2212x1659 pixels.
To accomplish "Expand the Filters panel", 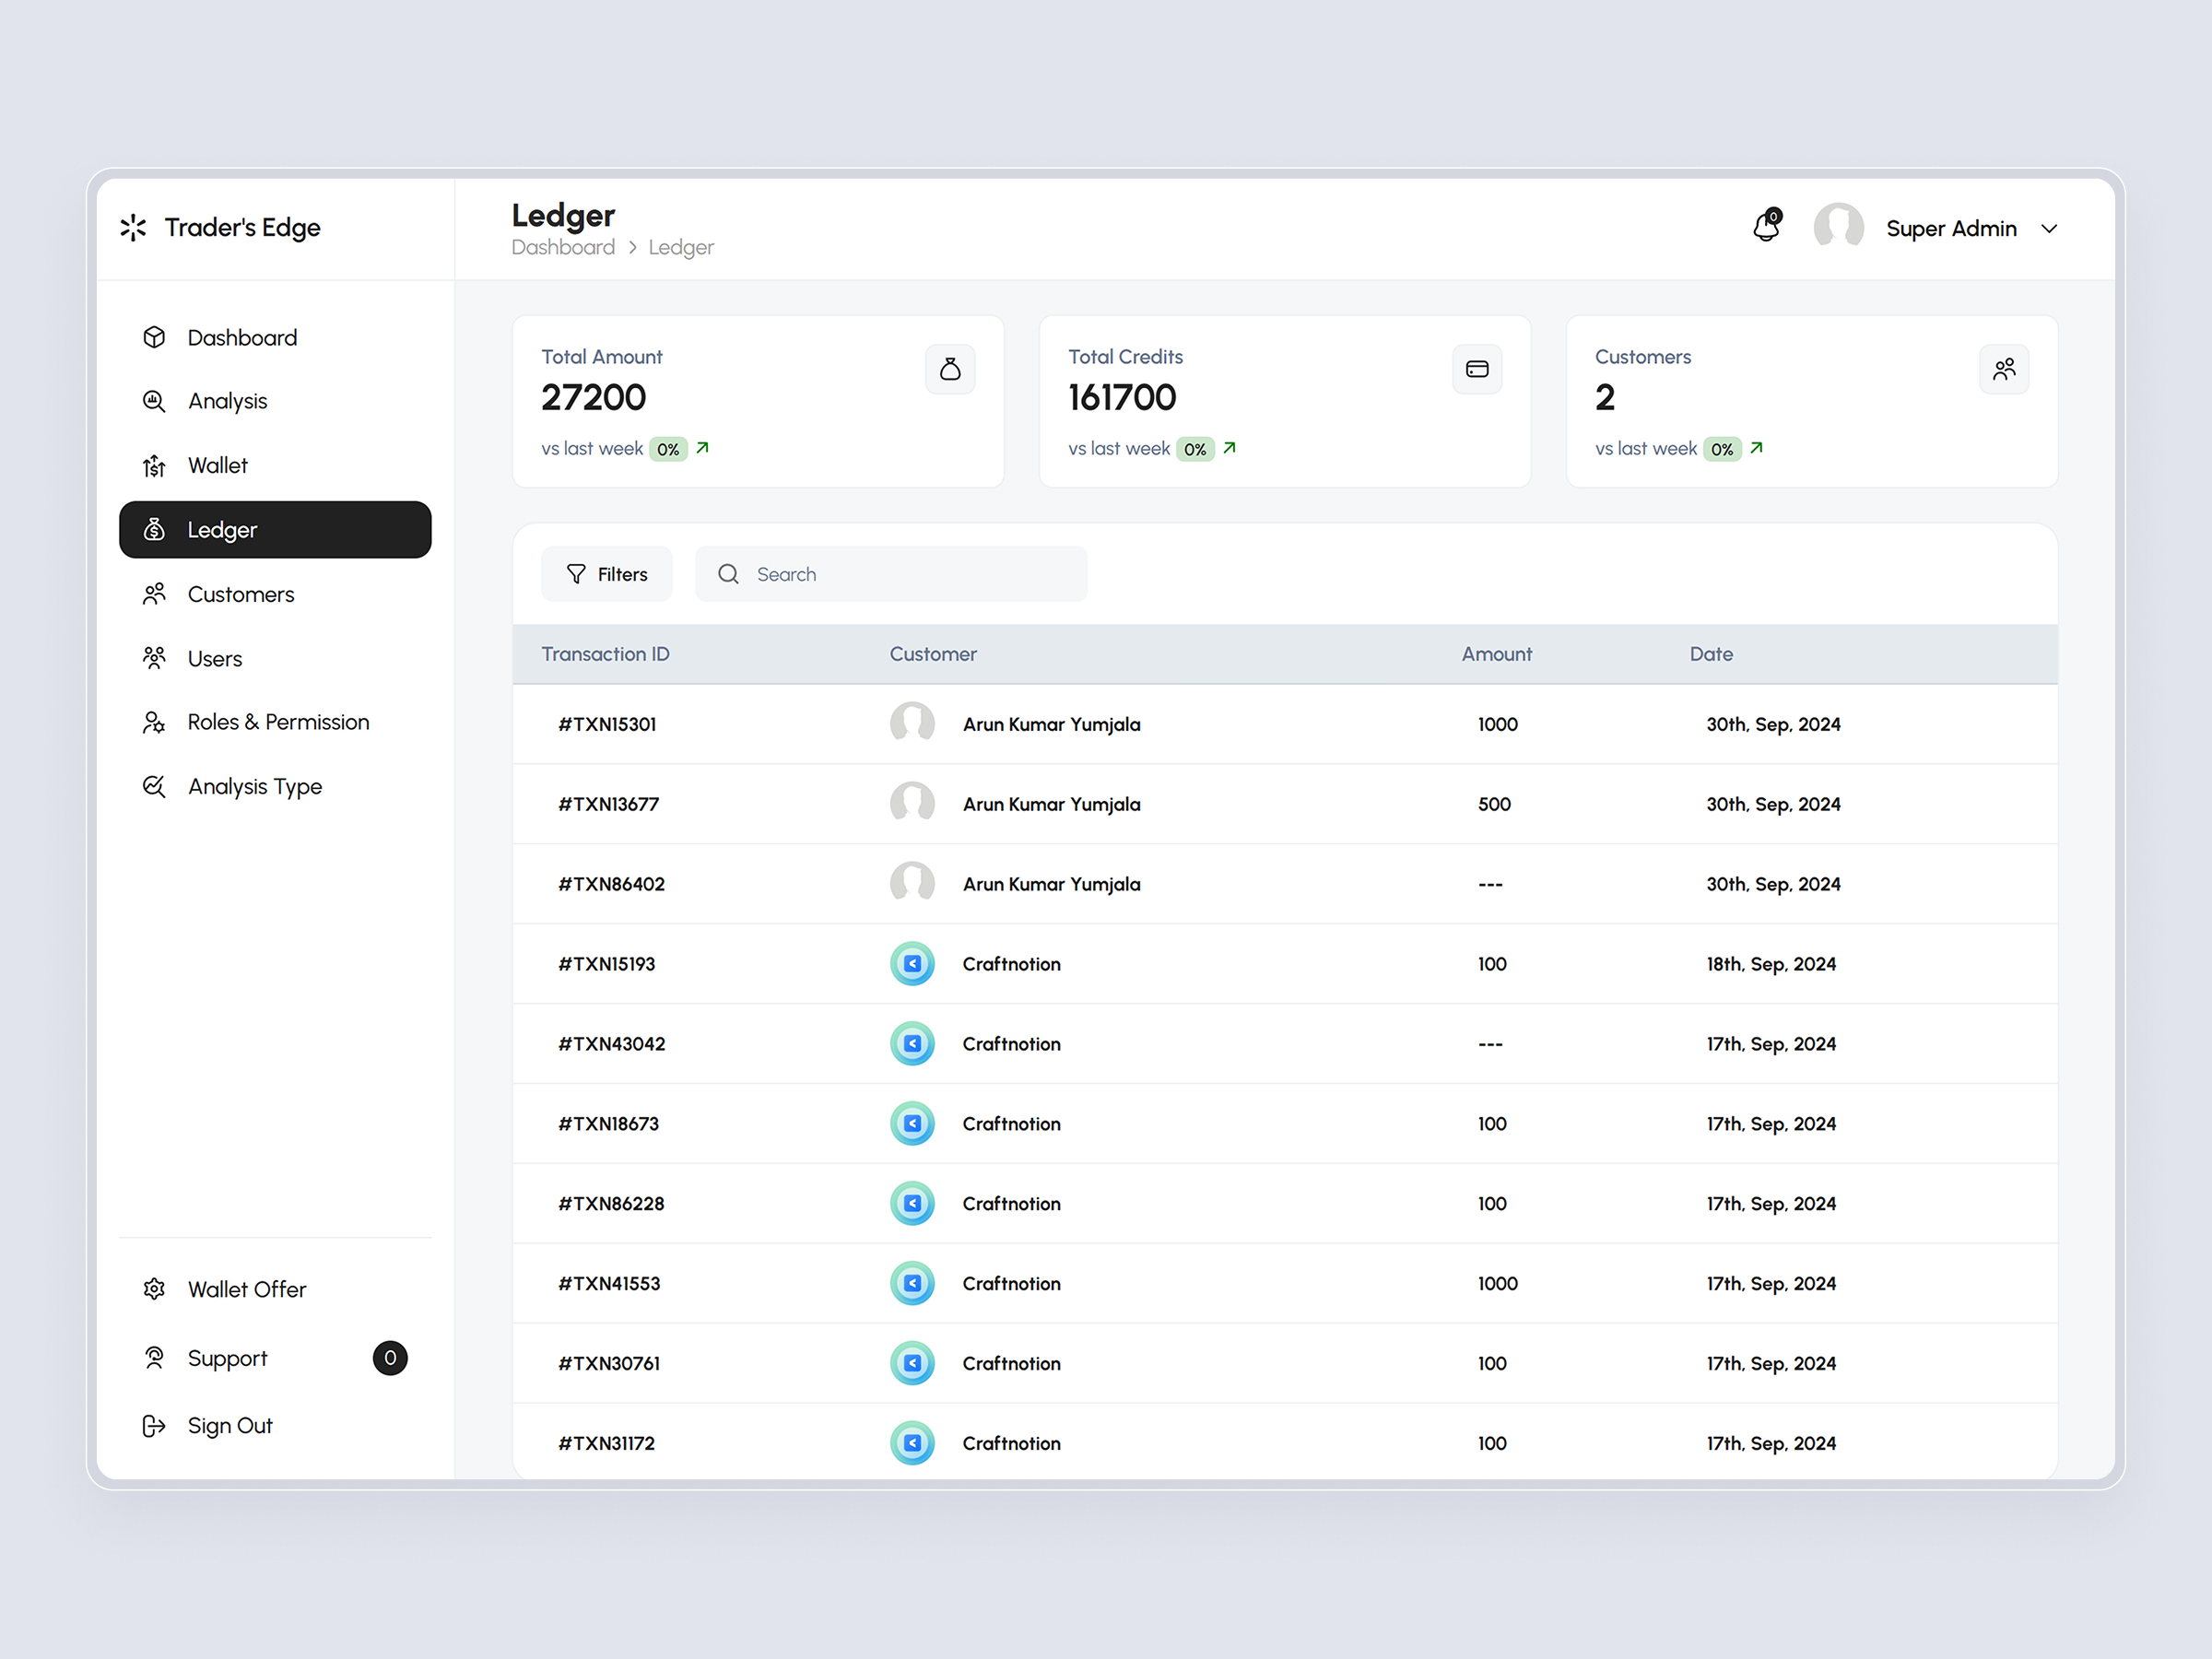I will pyautogui.click(x=607, y=573).
